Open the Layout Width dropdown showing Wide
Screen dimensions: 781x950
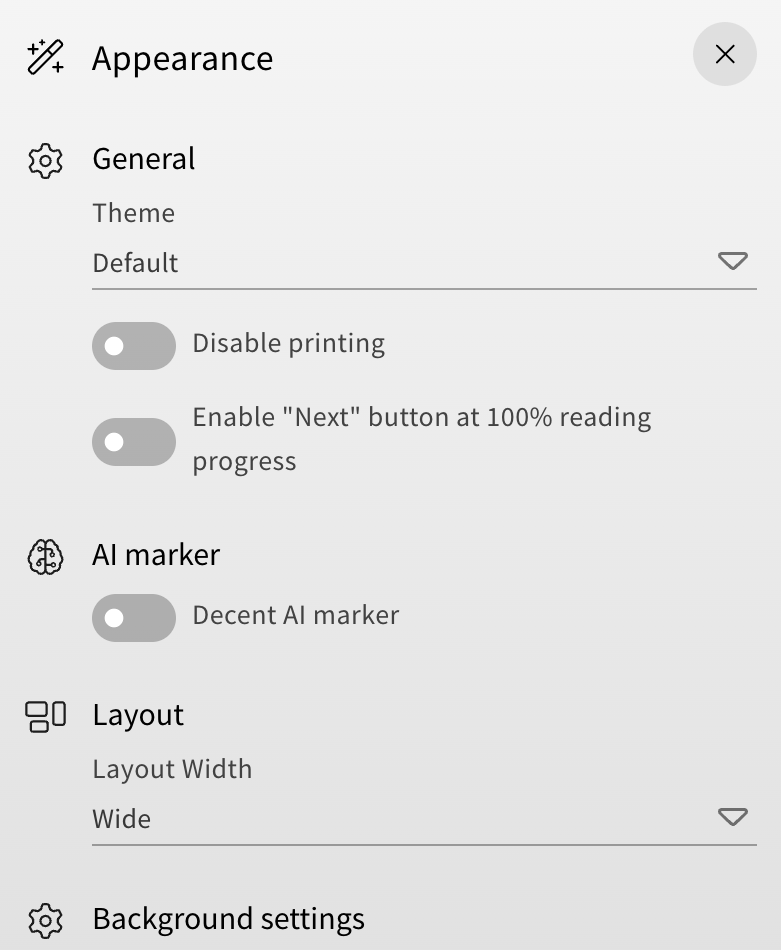tap(400, 819)
